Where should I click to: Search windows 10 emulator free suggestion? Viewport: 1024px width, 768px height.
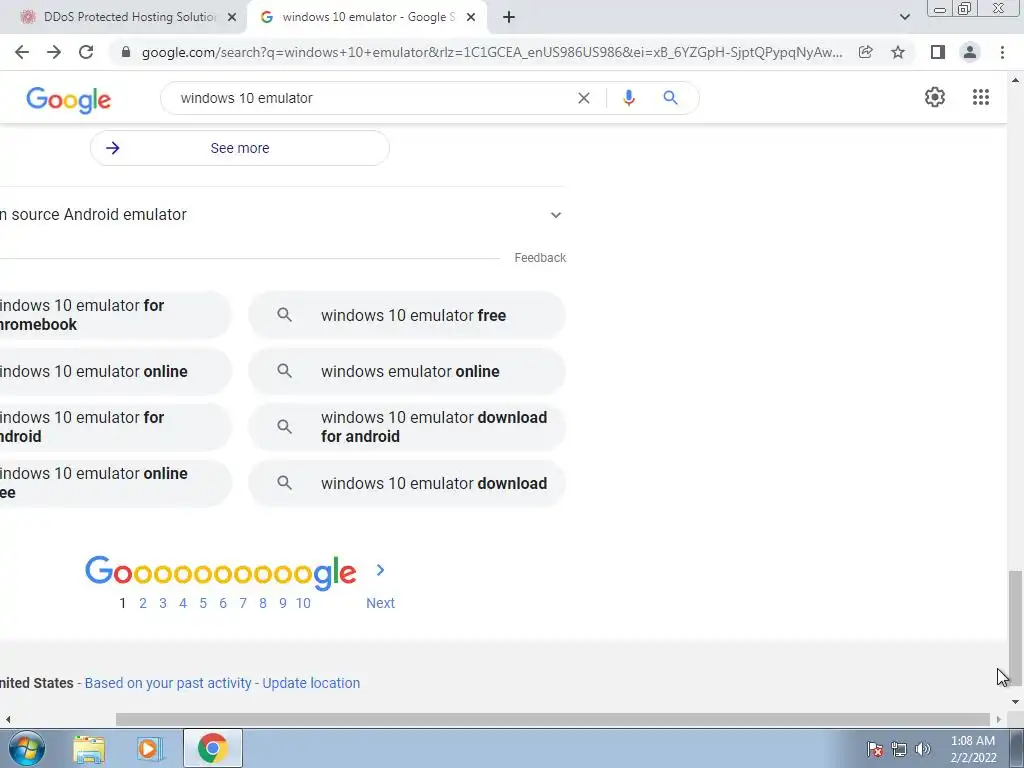407,315
